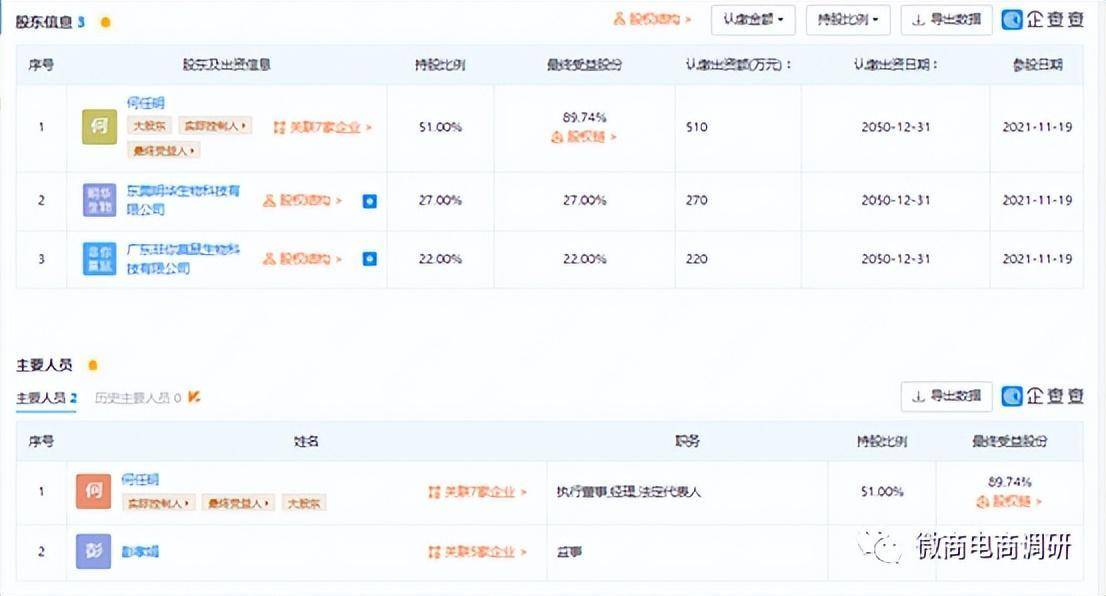Expand the 最终受益人 tag in shareholder row 1
This screenshot has height=596, width=1106.
[164, 150]
